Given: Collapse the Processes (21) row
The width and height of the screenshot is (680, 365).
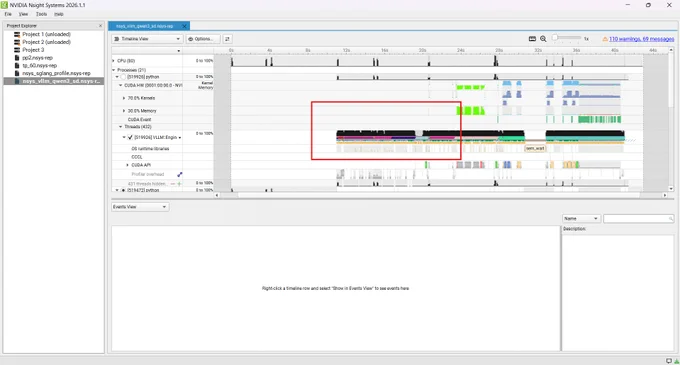Looking at the screenshot, I should [x=114, y=70].
